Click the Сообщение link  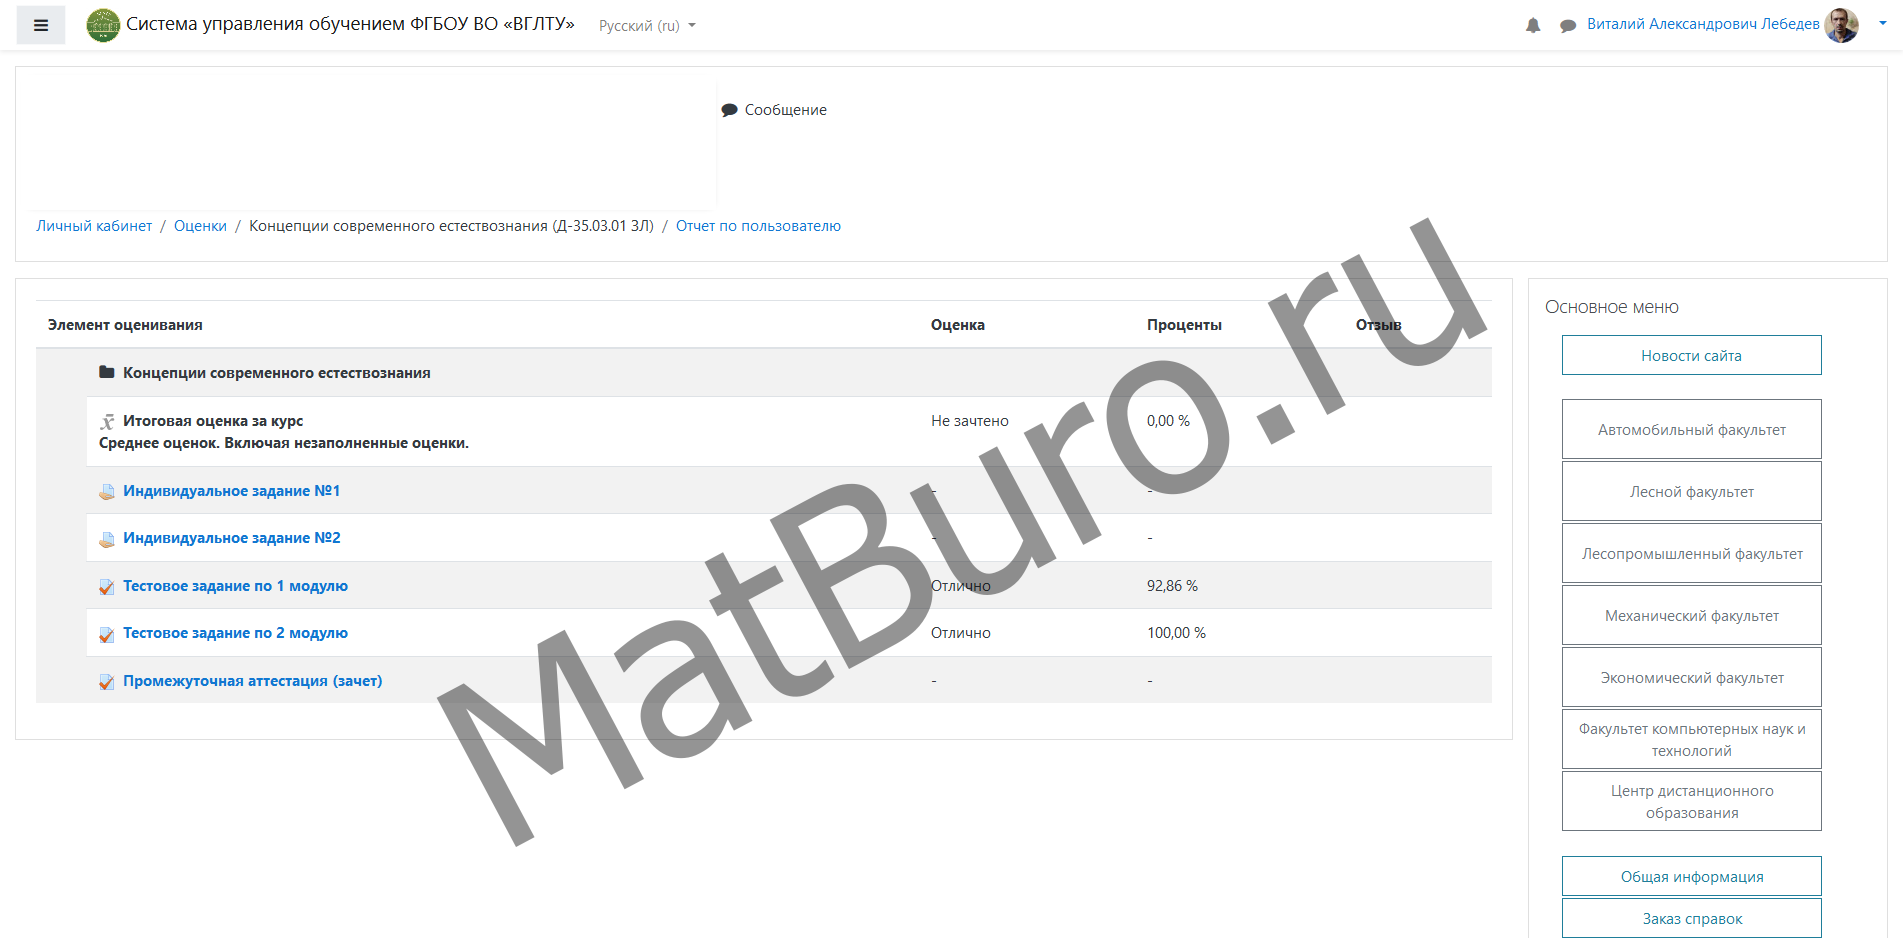point(785,110)
